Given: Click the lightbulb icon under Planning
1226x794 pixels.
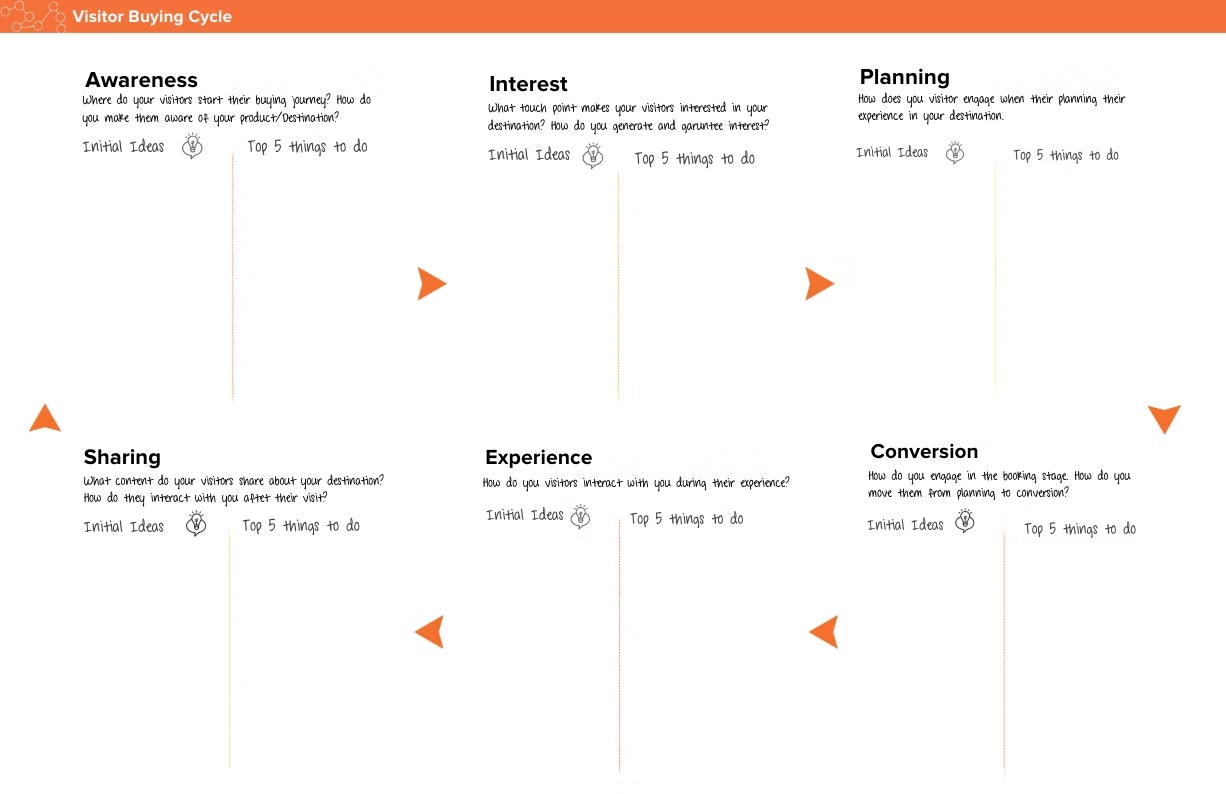Looking at the screenshot, I should tap(955, 152).
